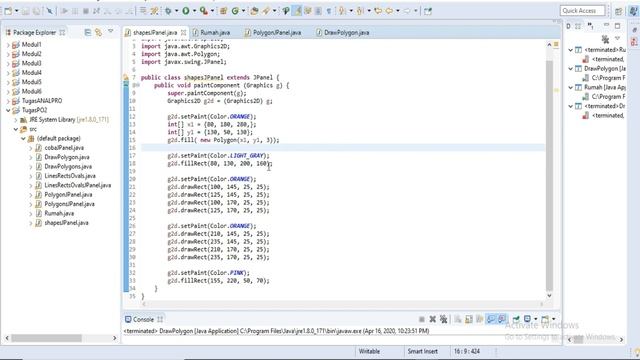Click the Smart Insert status bar field
Image resolution: width=640 pixels, height=360 pixels.
(422, 351)
